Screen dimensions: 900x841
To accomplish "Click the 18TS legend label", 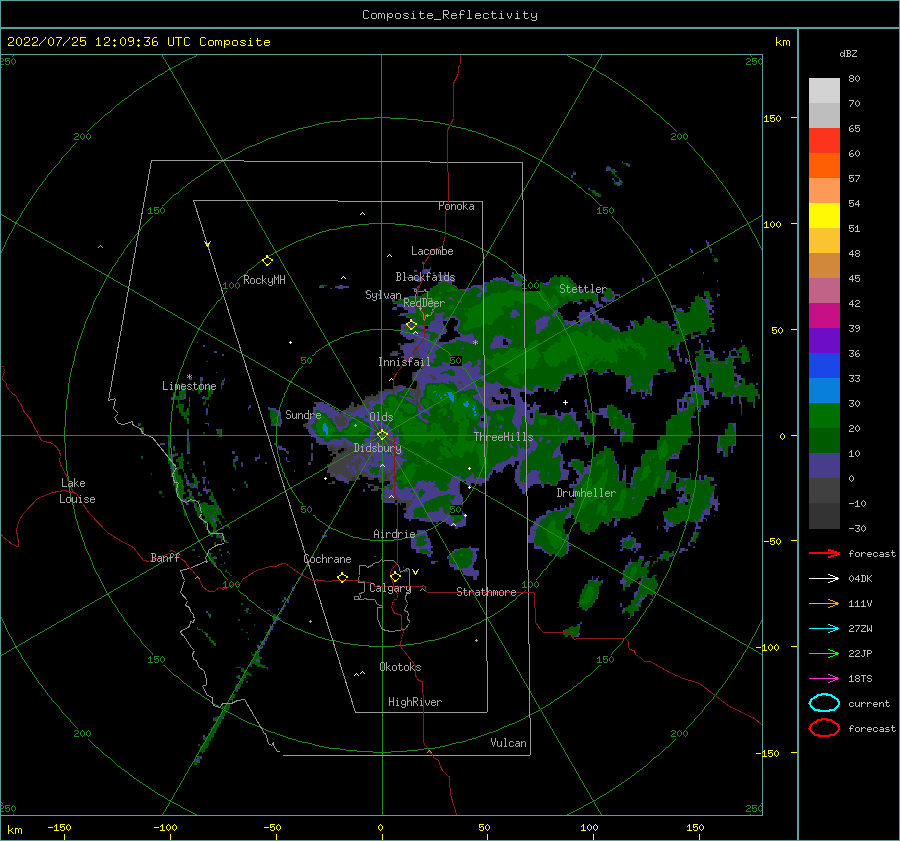I will (x=860, y=679).
